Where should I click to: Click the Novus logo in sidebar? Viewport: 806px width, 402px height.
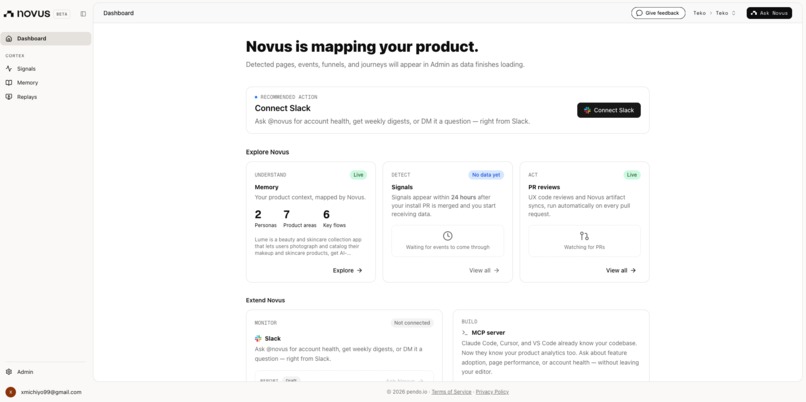click(27, 14)
